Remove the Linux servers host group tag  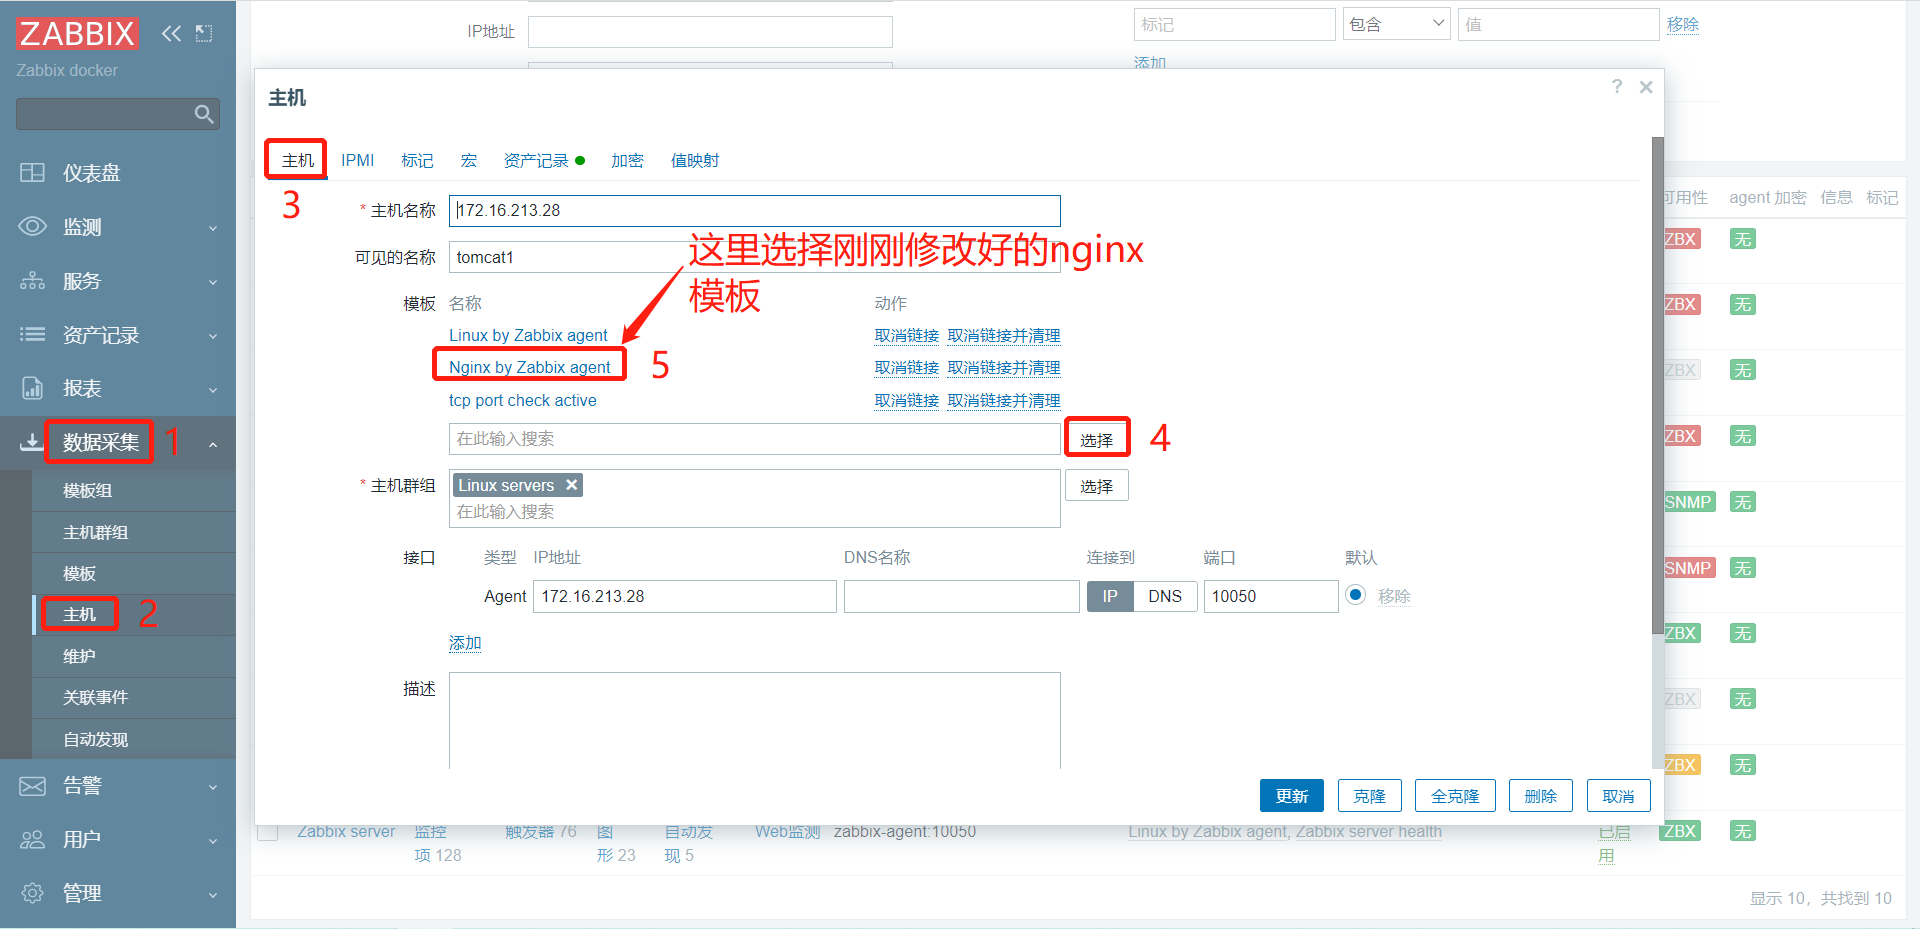[x=572, y=485]
